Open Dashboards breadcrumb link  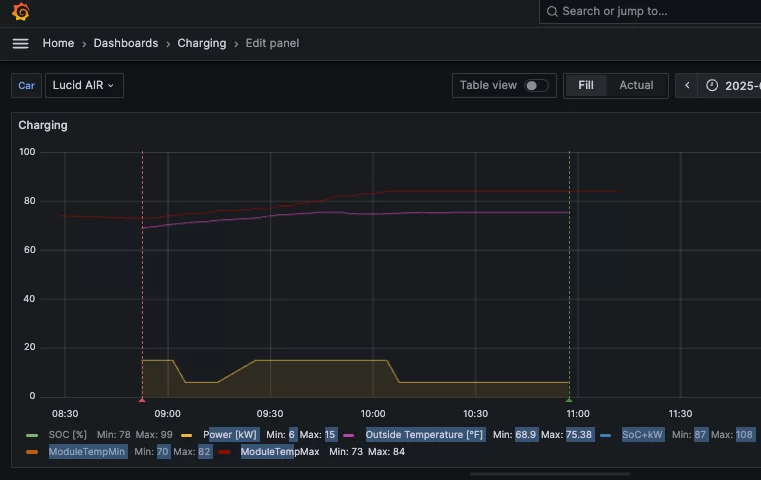click(126, 43)
